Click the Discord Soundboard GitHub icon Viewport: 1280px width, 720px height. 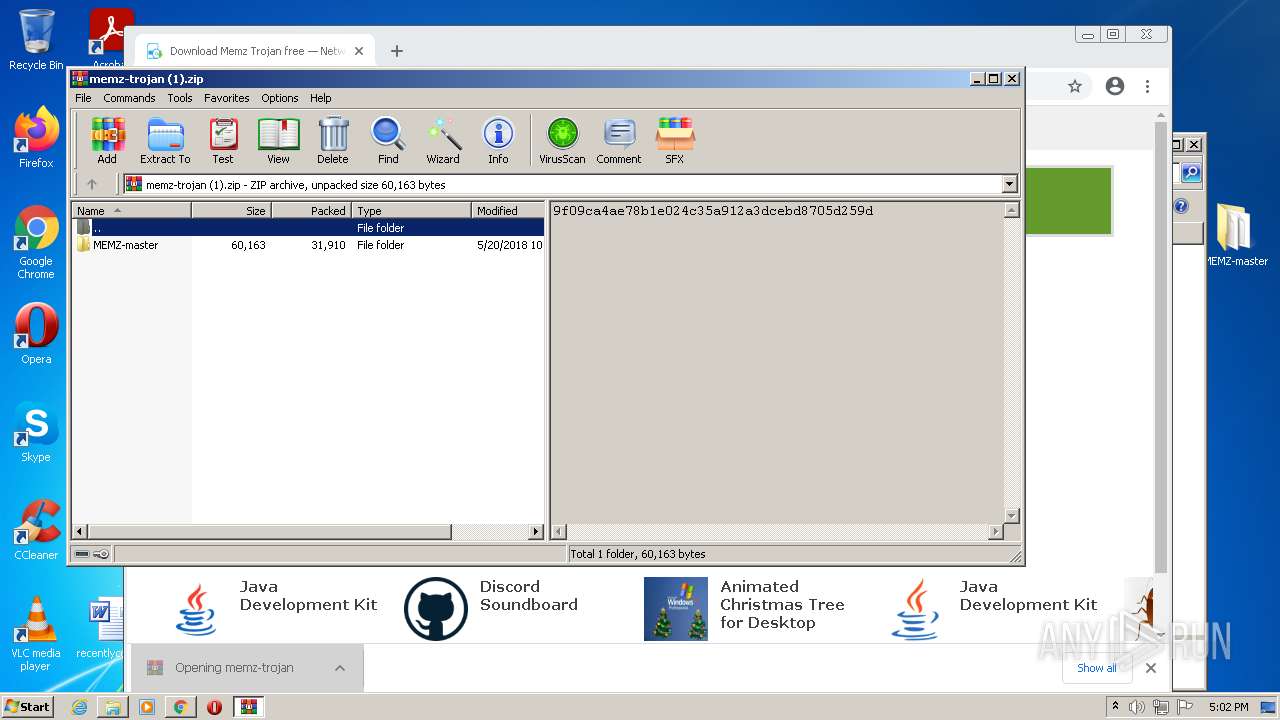pyautogui.click(x=436, y=609)
